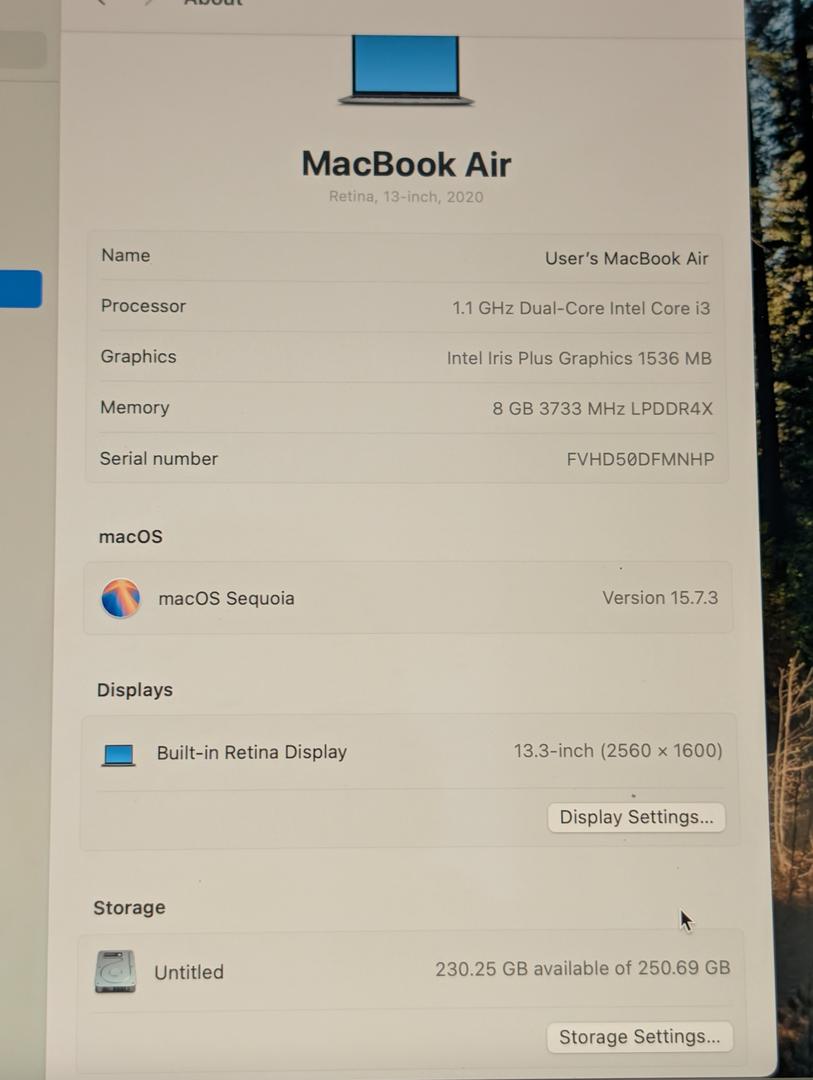Click the macOS Sequoia label

tap(226, 599)
